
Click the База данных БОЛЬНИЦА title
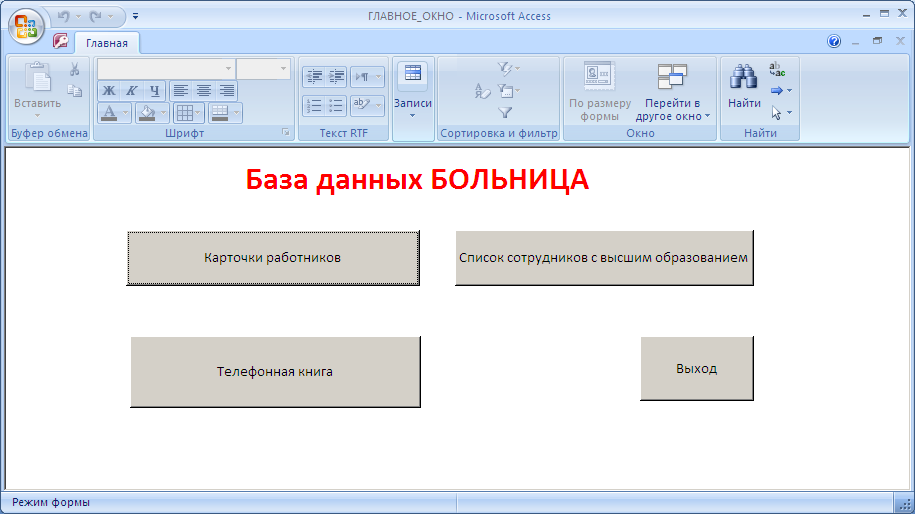pyautogui.click(x=417, y=180)
